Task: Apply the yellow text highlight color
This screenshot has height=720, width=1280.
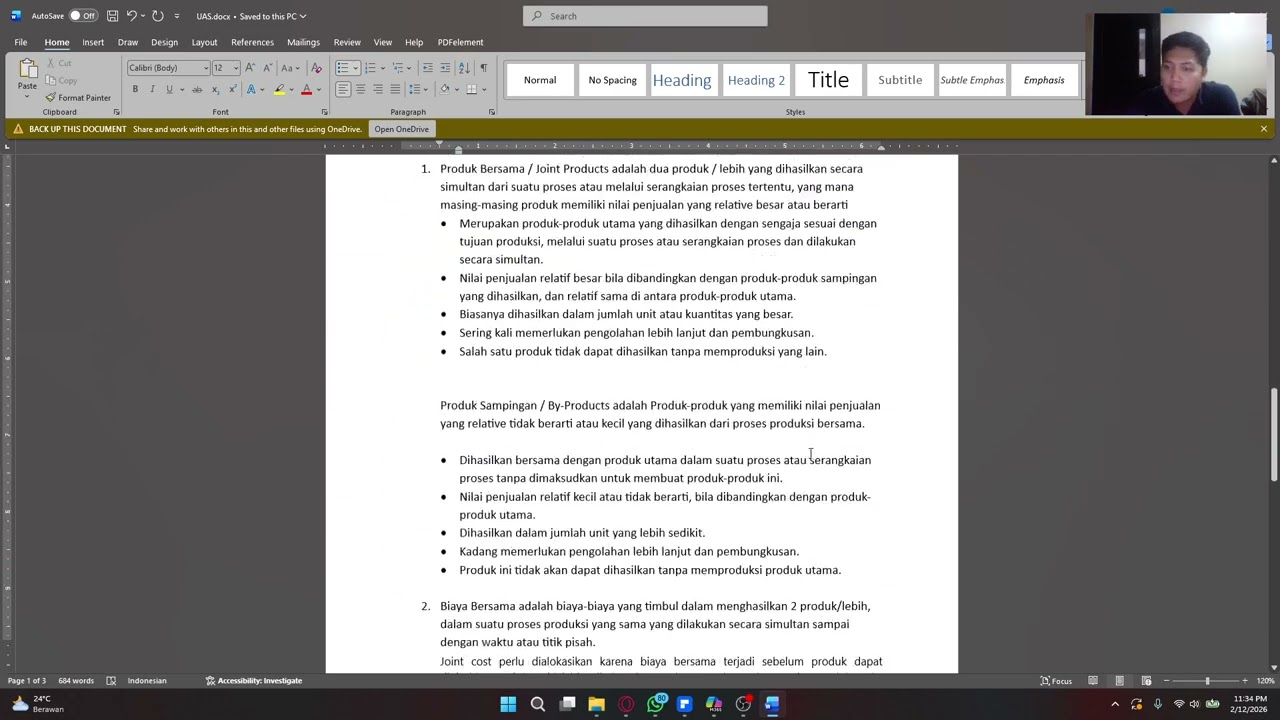Action: (x=279, y=90)
